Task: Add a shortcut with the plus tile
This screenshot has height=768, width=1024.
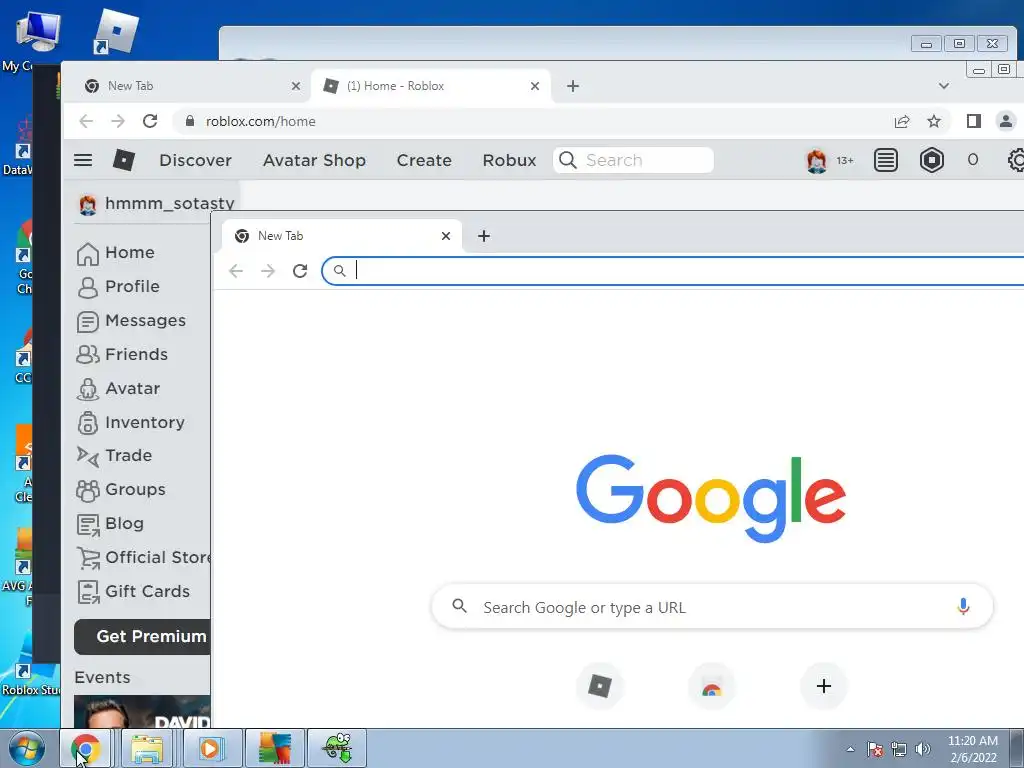Action: (x=824, y=686)
